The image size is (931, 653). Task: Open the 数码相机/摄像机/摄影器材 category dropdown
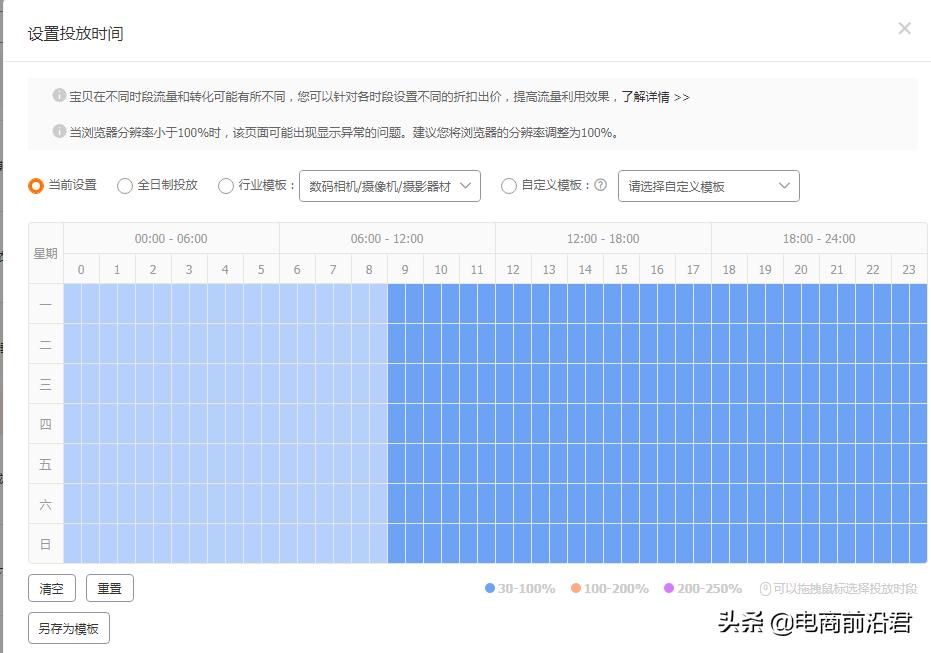pos(390,186)
